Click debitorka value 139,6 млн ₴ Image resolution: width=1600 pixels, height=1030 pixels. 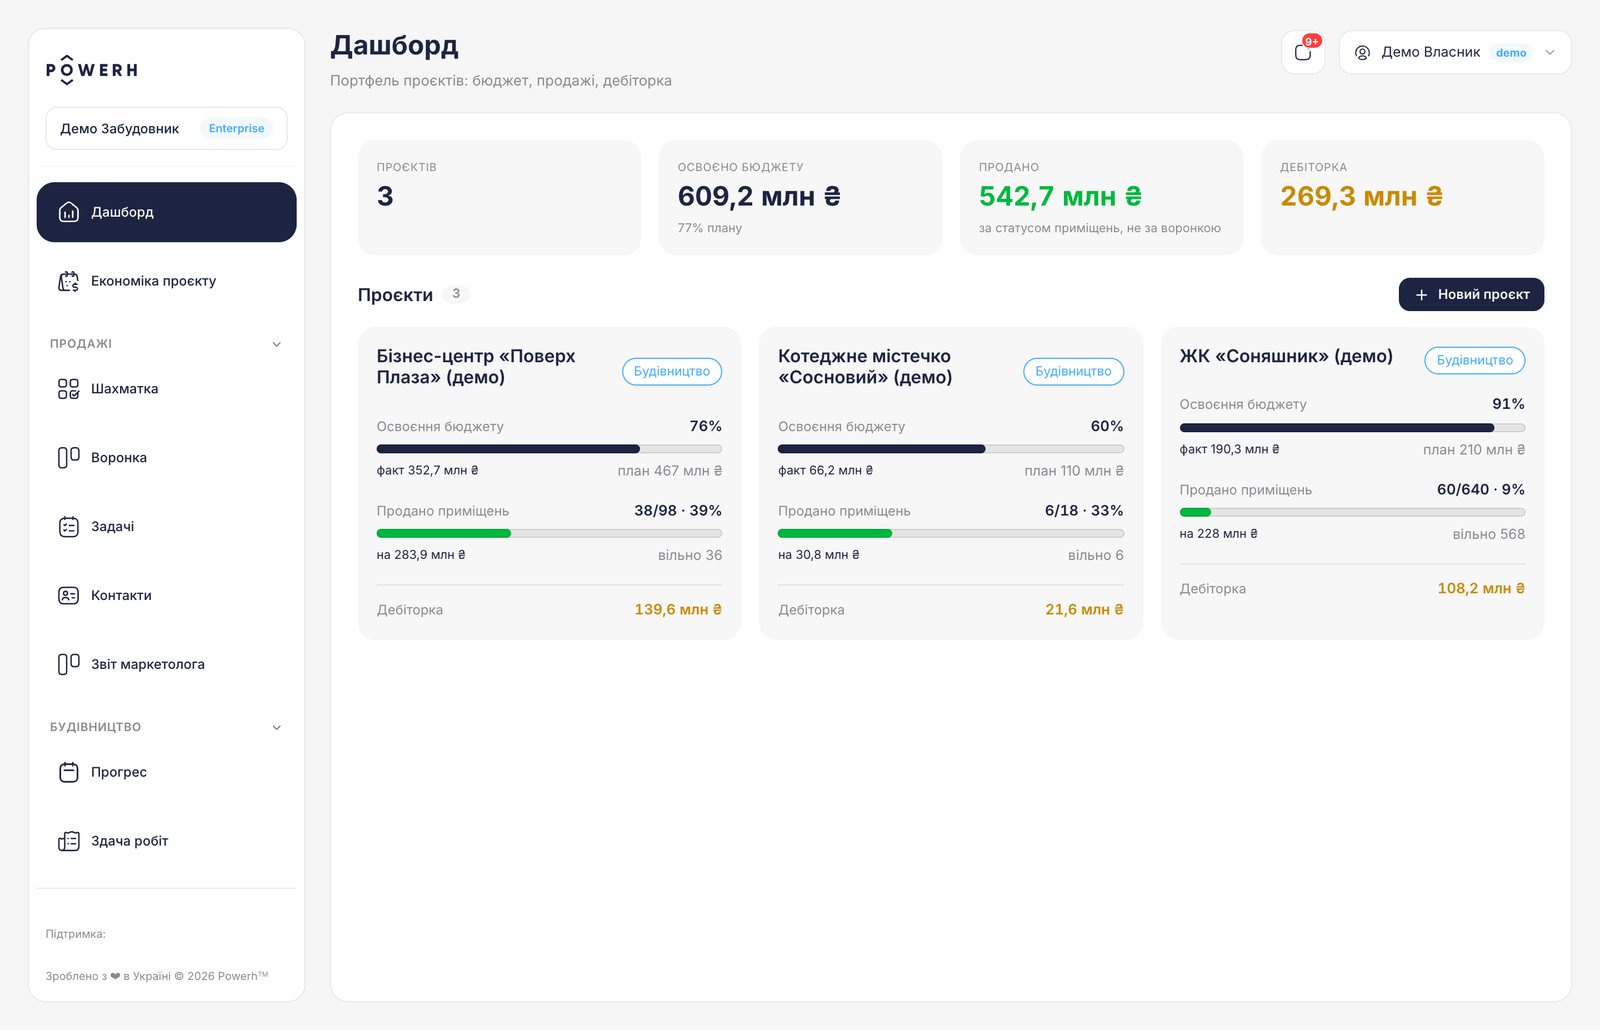pos(678,609)
